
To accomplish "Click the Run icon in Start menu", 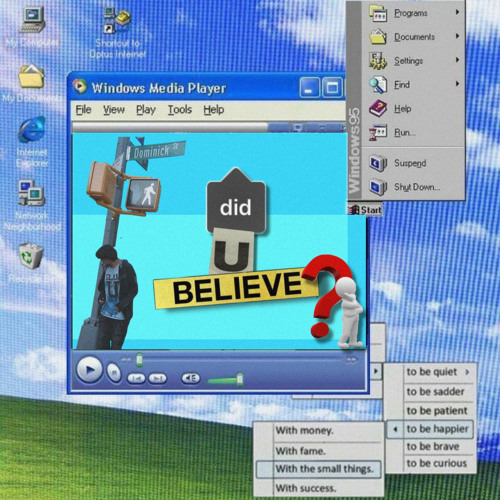I will [378, 133].
